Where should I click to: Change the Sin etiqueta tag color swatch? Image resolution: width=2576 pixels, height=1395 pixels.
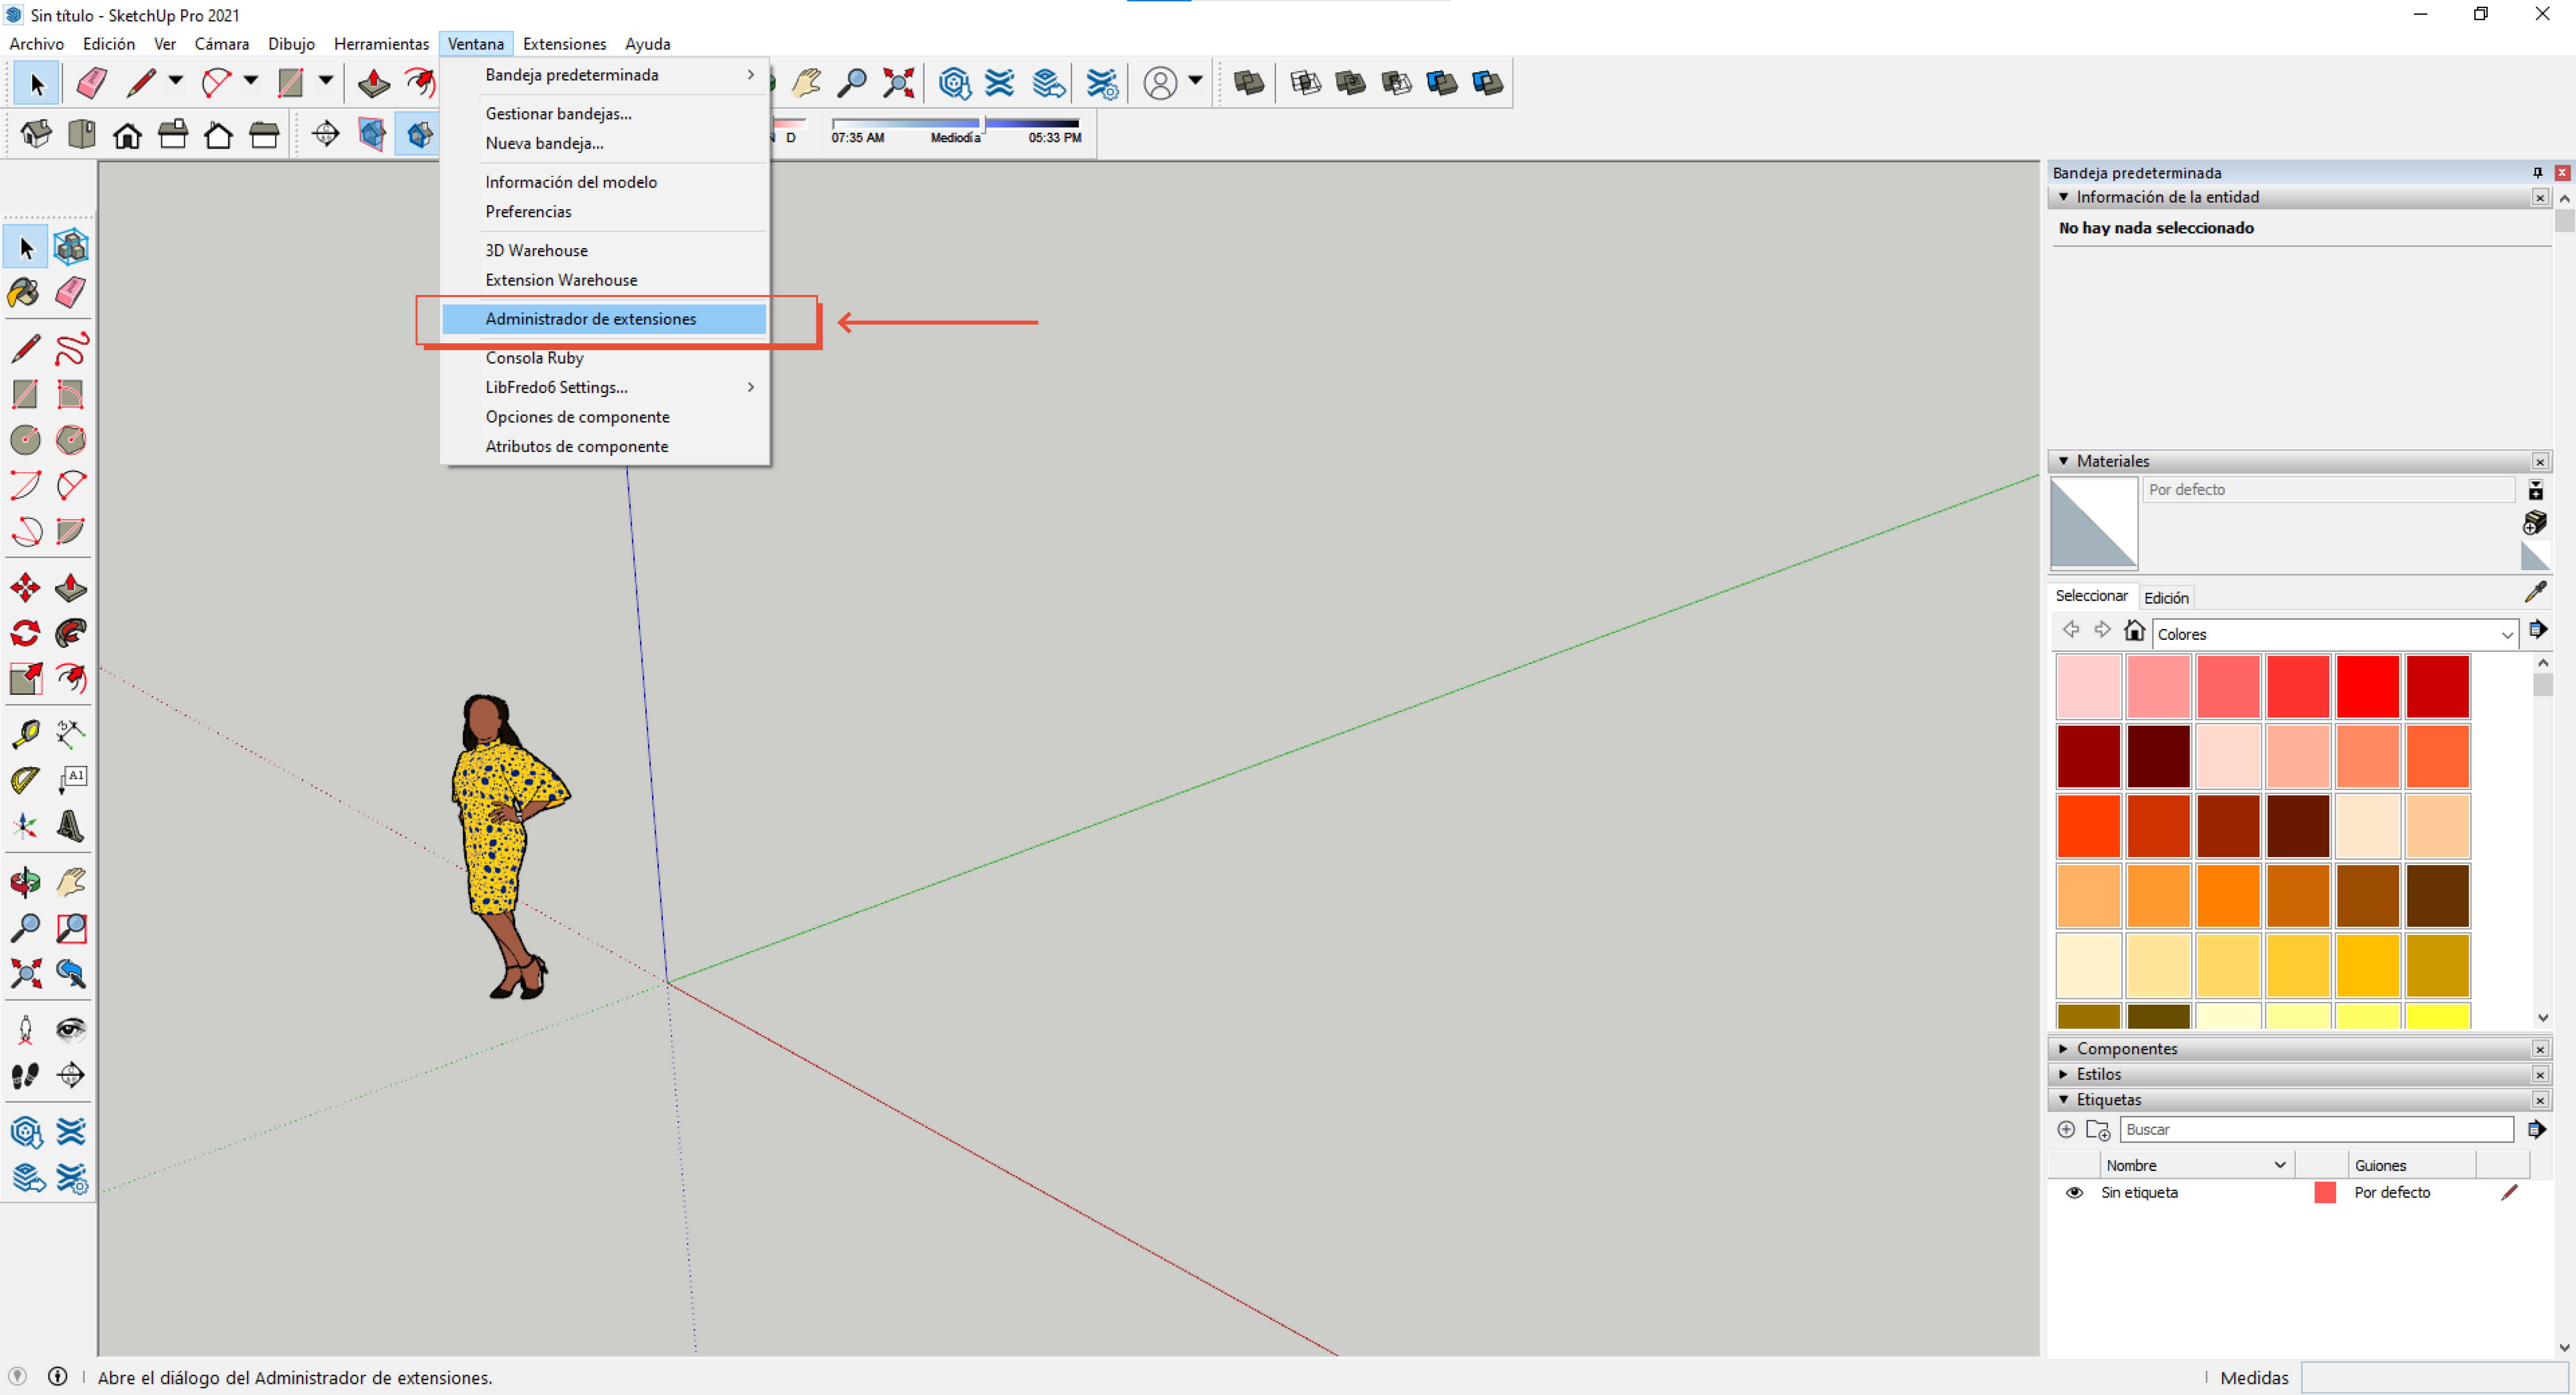pos(2324,1192)
